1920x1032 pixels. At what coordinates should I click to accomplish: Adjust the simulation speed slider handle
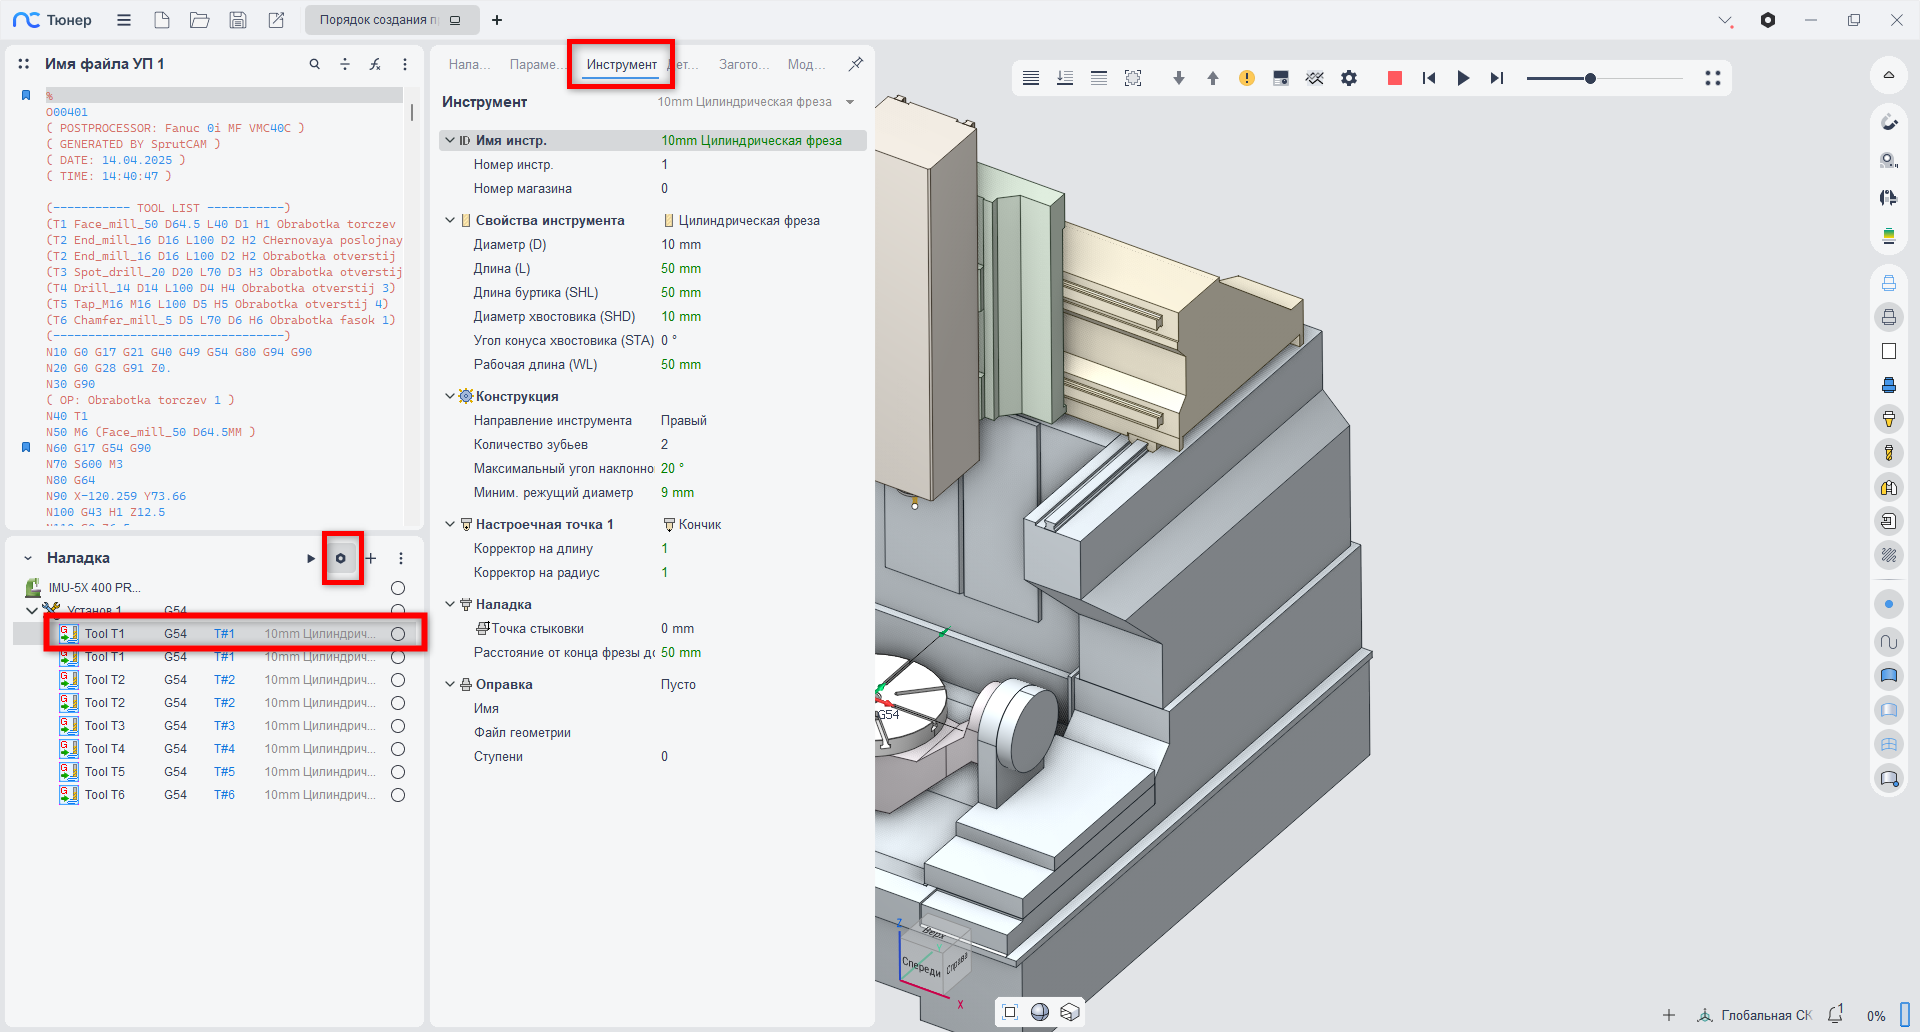[1590, 78]
